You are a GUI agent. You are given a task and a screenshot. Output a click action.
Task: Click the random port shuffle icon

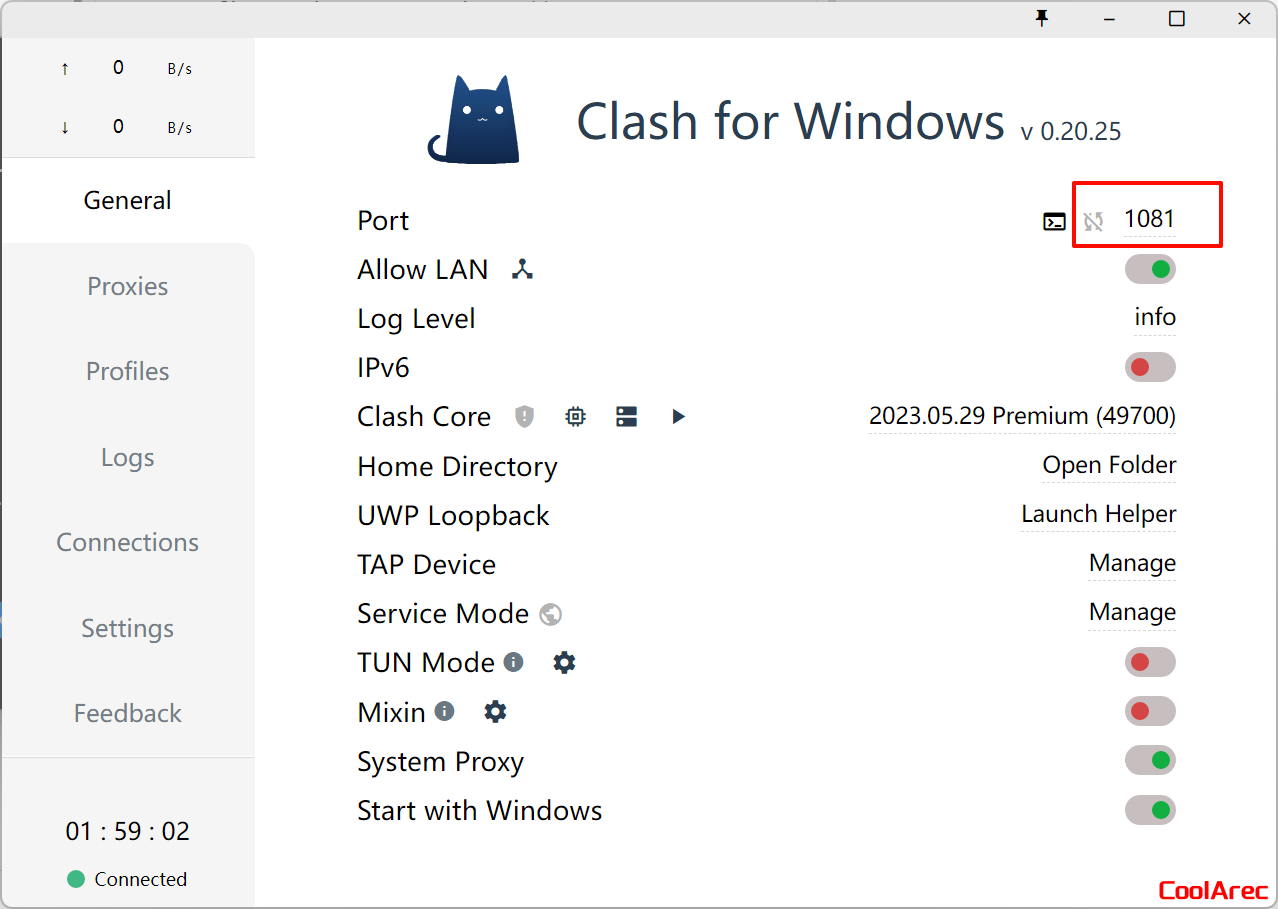tap(1093, 222)
